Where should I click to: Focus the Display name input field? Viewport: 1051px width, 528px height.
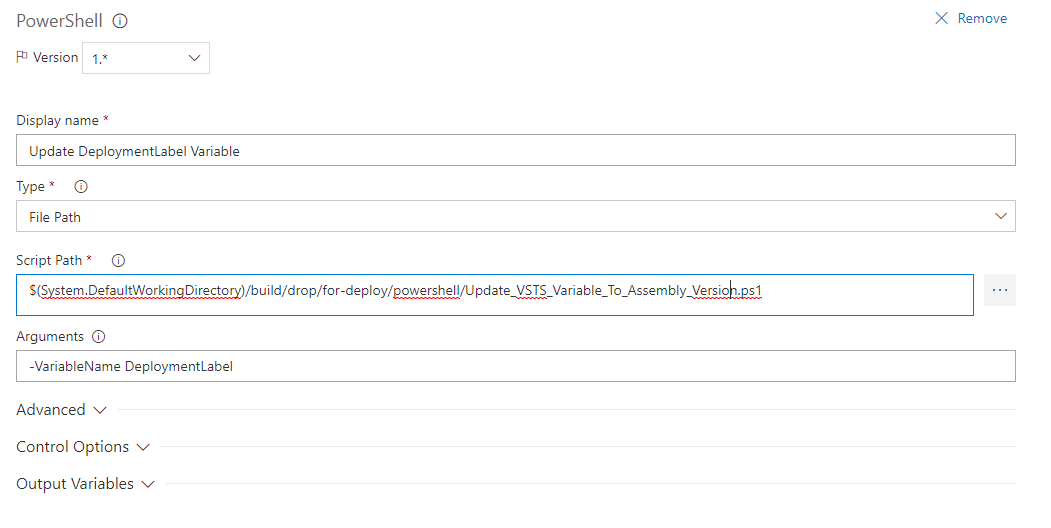point(515,150)
